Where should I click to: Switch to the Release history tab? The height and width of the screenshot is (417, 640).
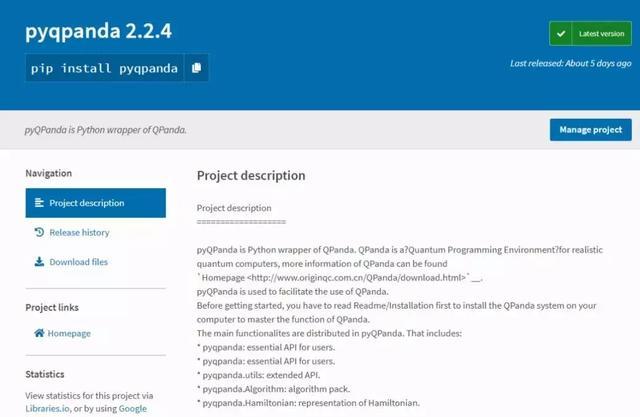point(78,232)
